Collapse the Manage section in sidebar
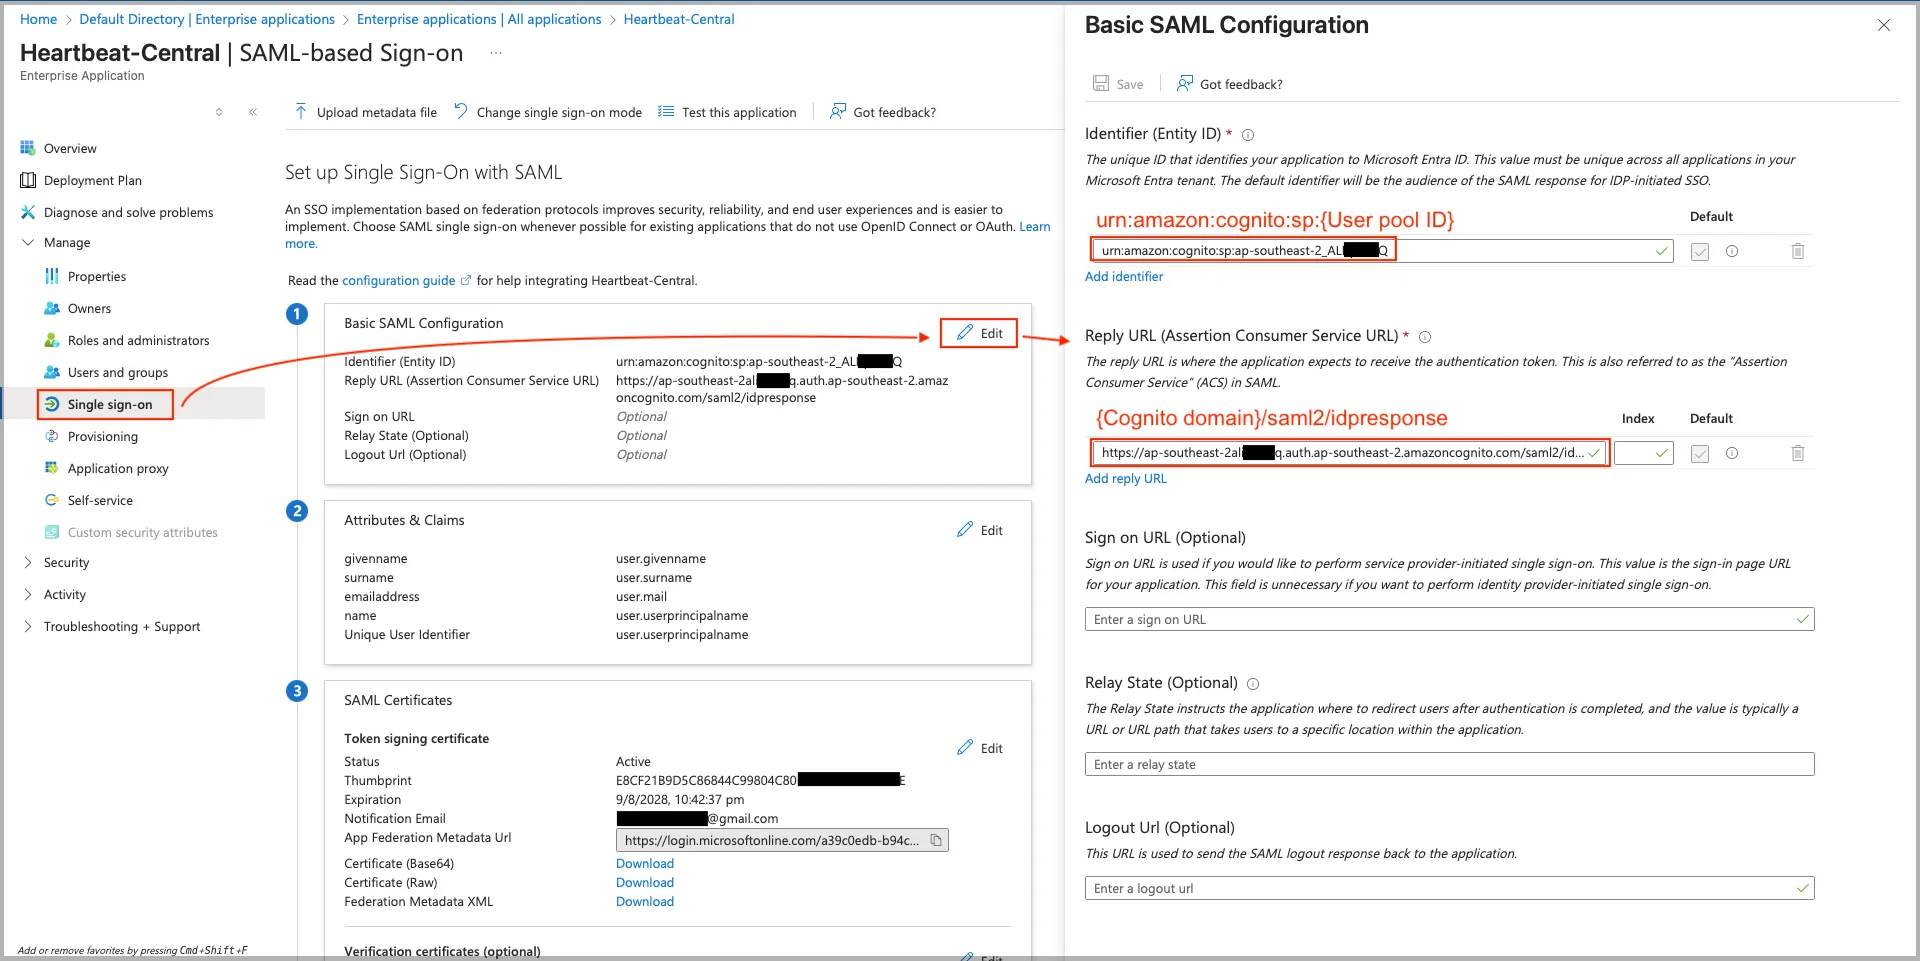 28,243
